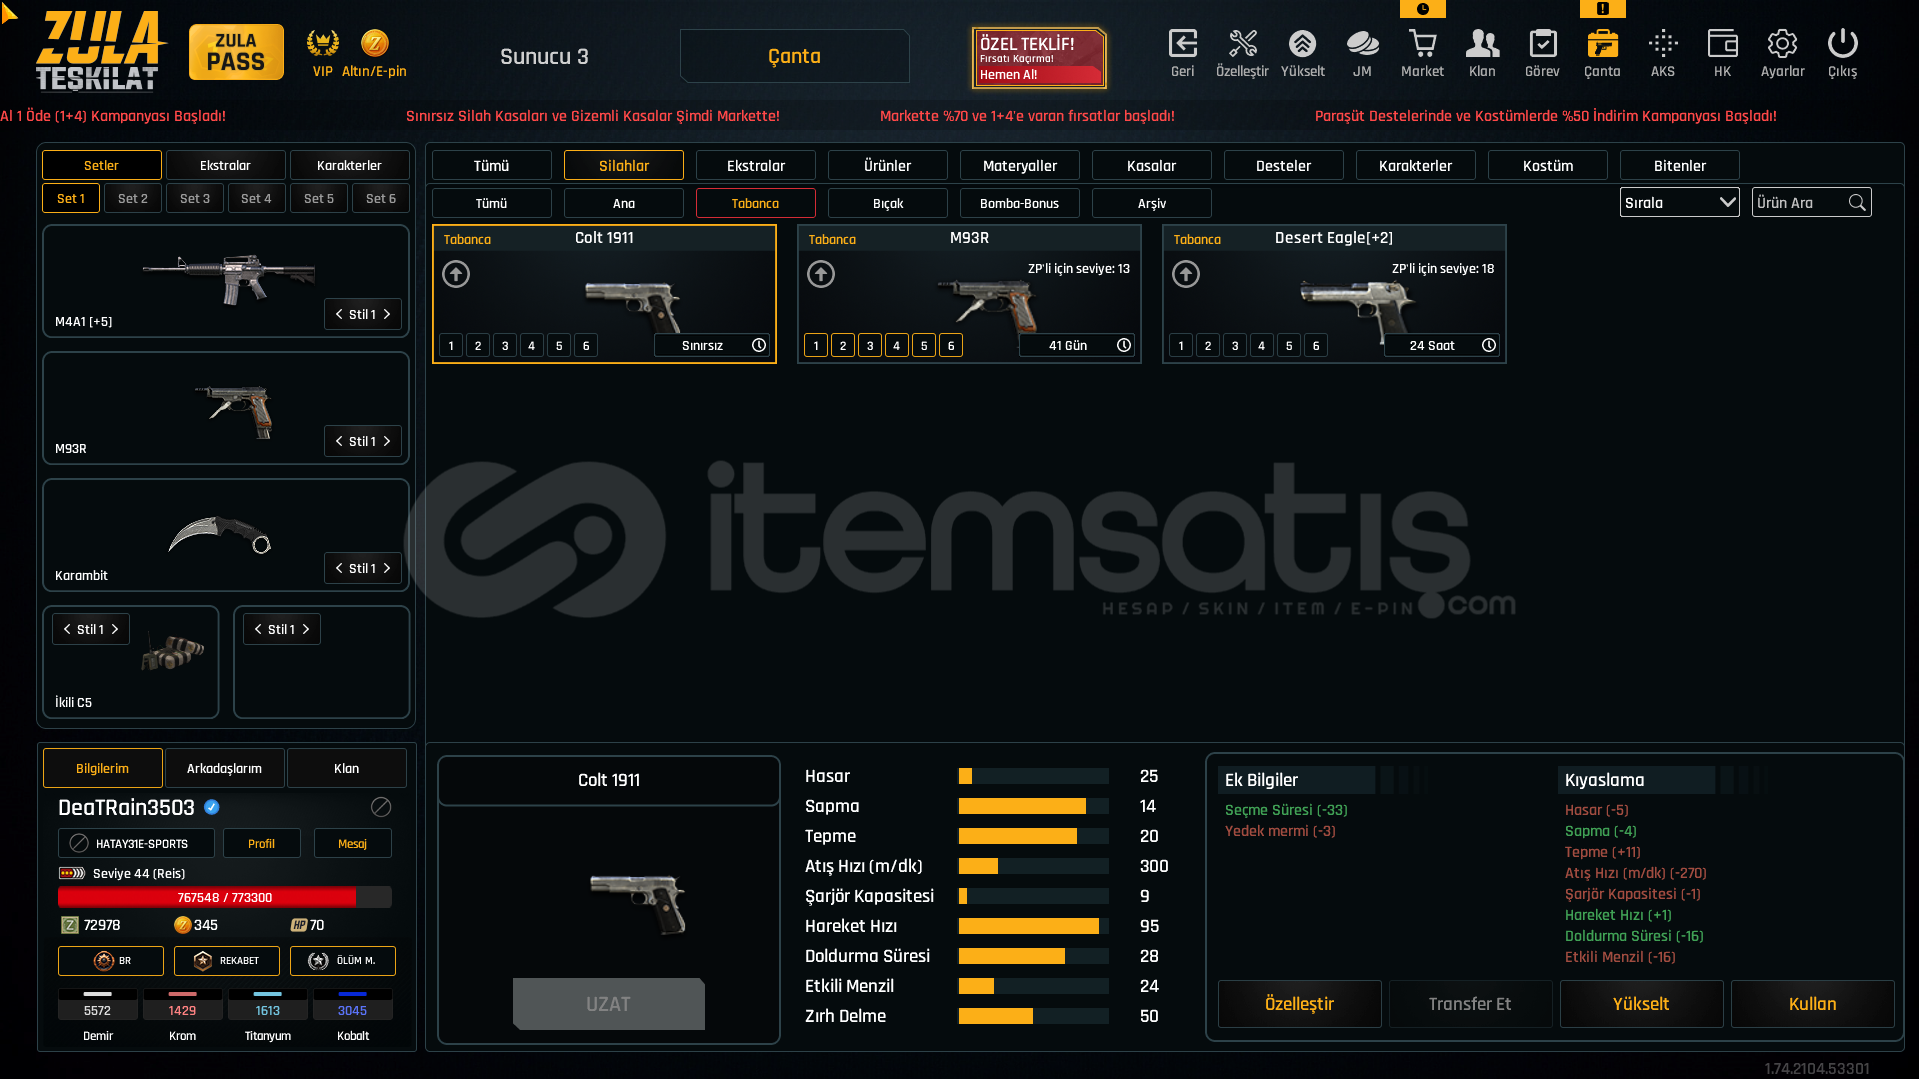
Task: Next style arrow for M93R loadout
Action: click(387, 441)
